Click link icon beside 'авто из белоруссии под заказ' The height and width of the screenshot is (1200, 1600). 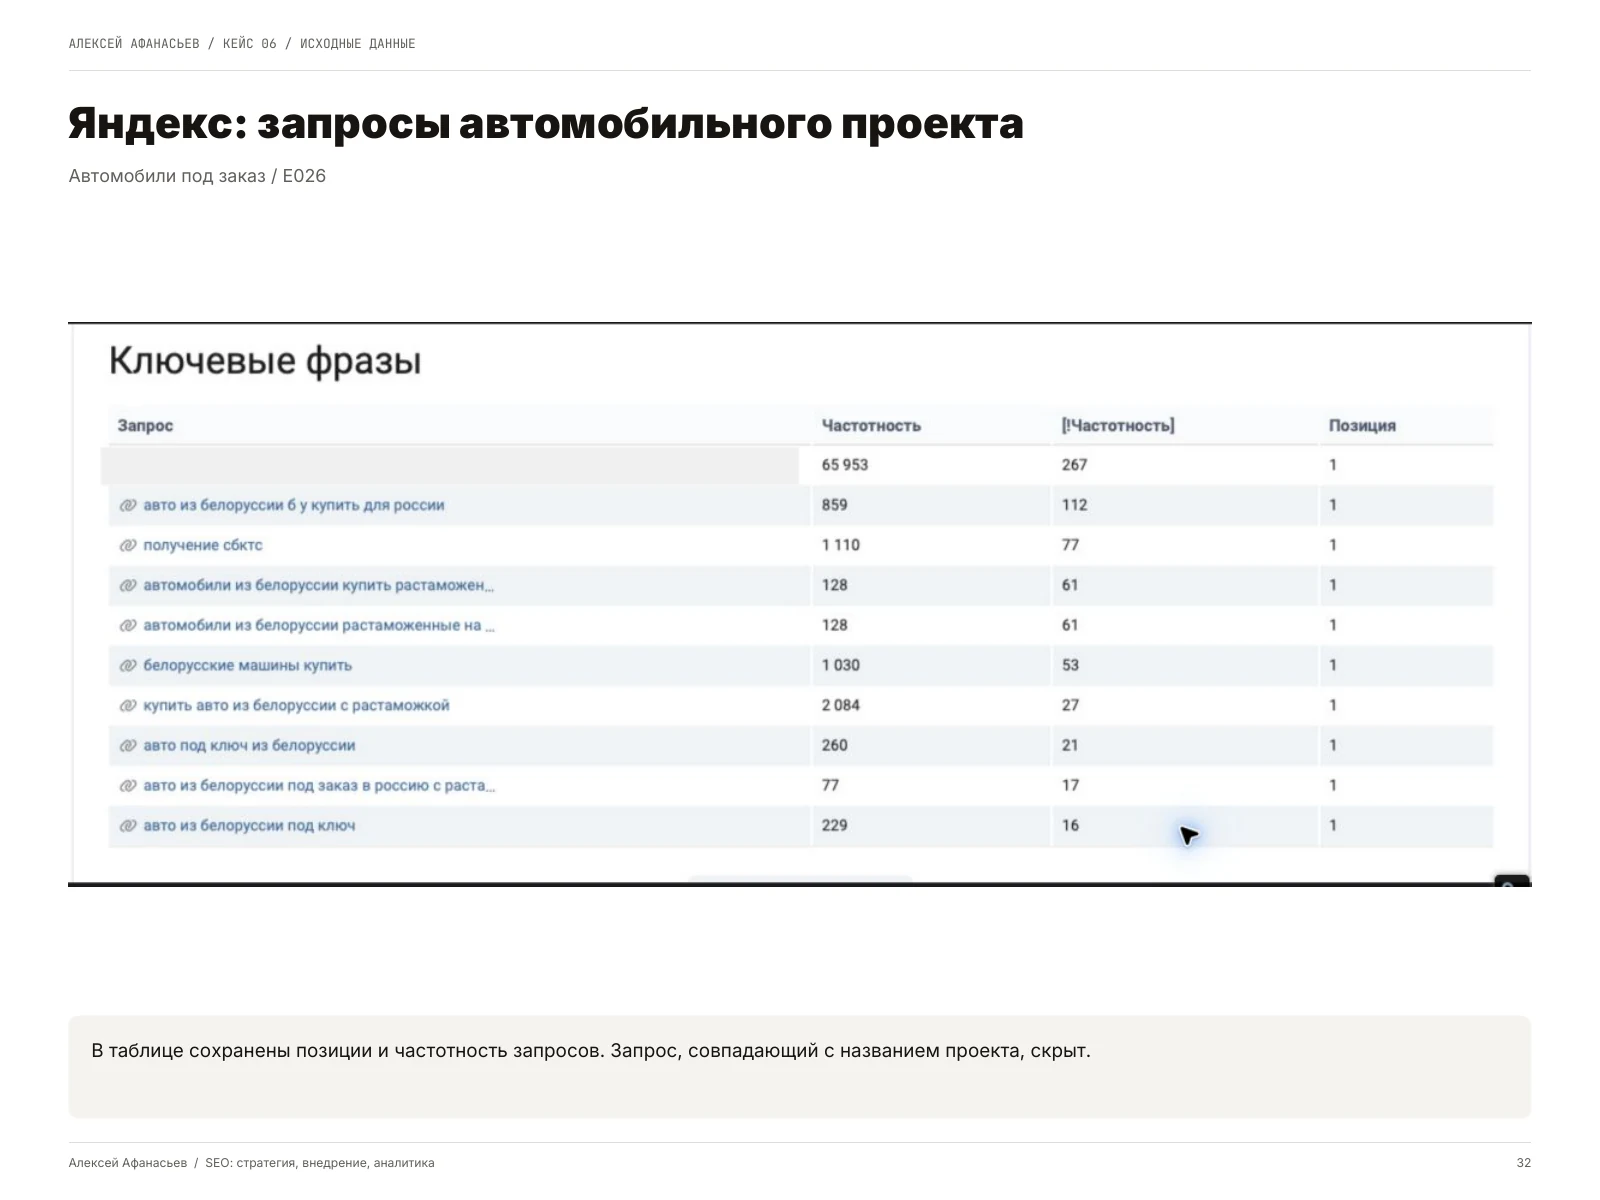[x=127, y=785]
